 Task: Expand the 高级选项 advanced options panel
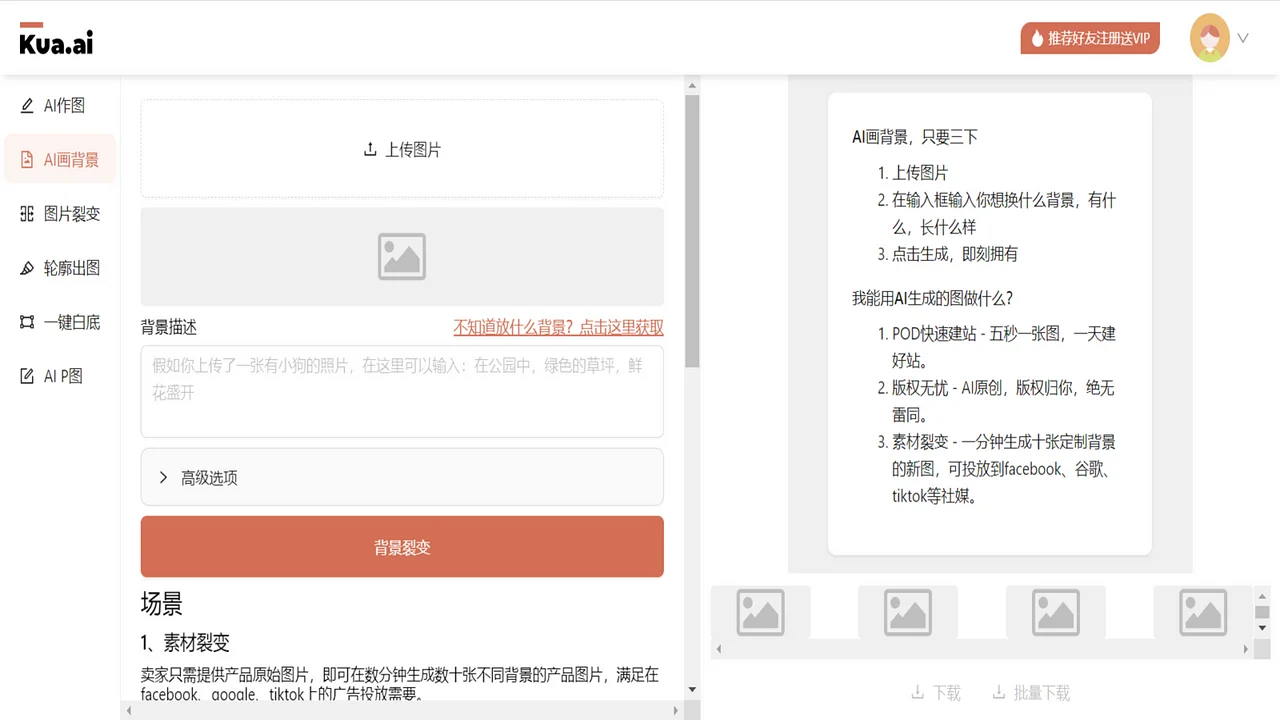pos(402,477)
